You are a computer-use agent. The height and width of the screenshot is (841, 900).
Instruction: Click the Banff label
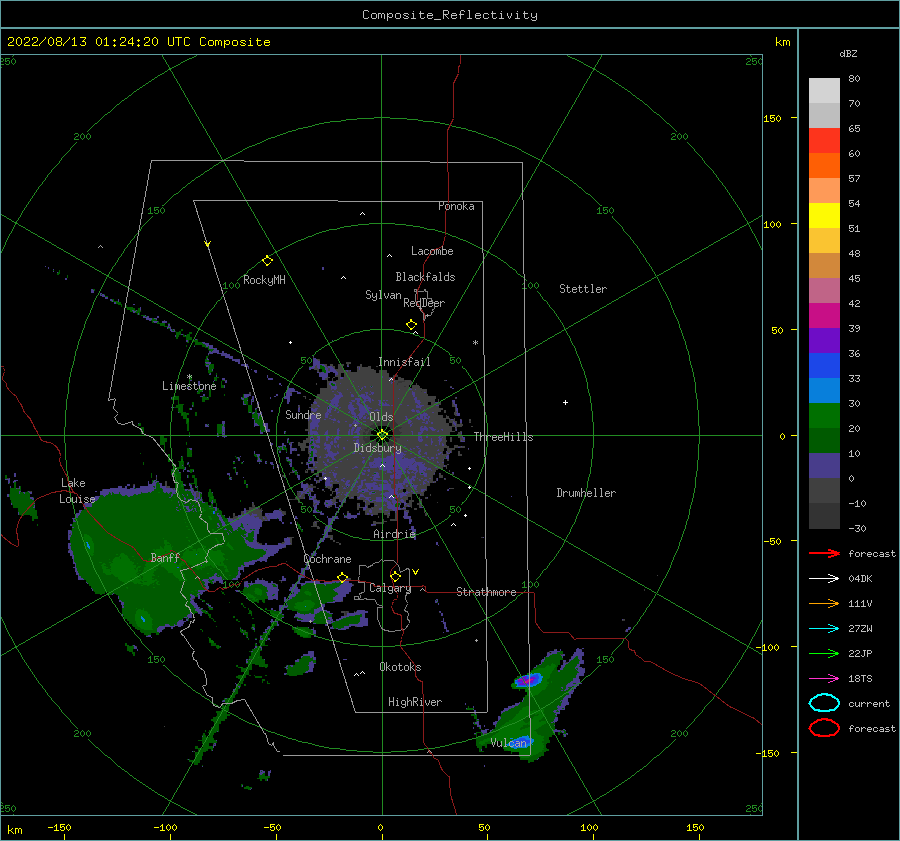pyautogui.click(x=165, y=557)
